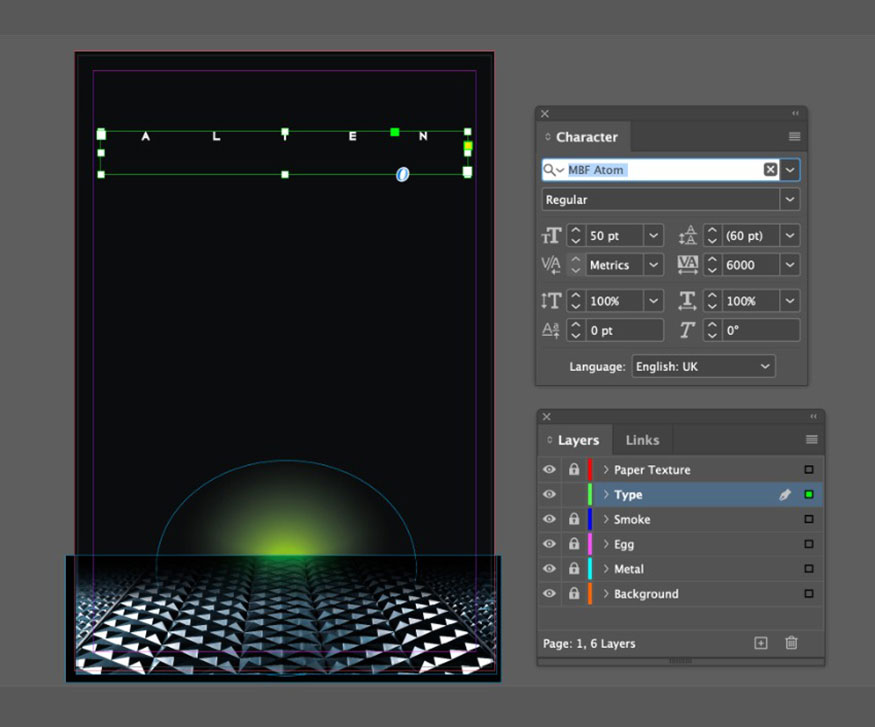The height and width of the screenshot is (727, 875).
Task: Click the tracking 6000 field
Action: click(751, 265)
